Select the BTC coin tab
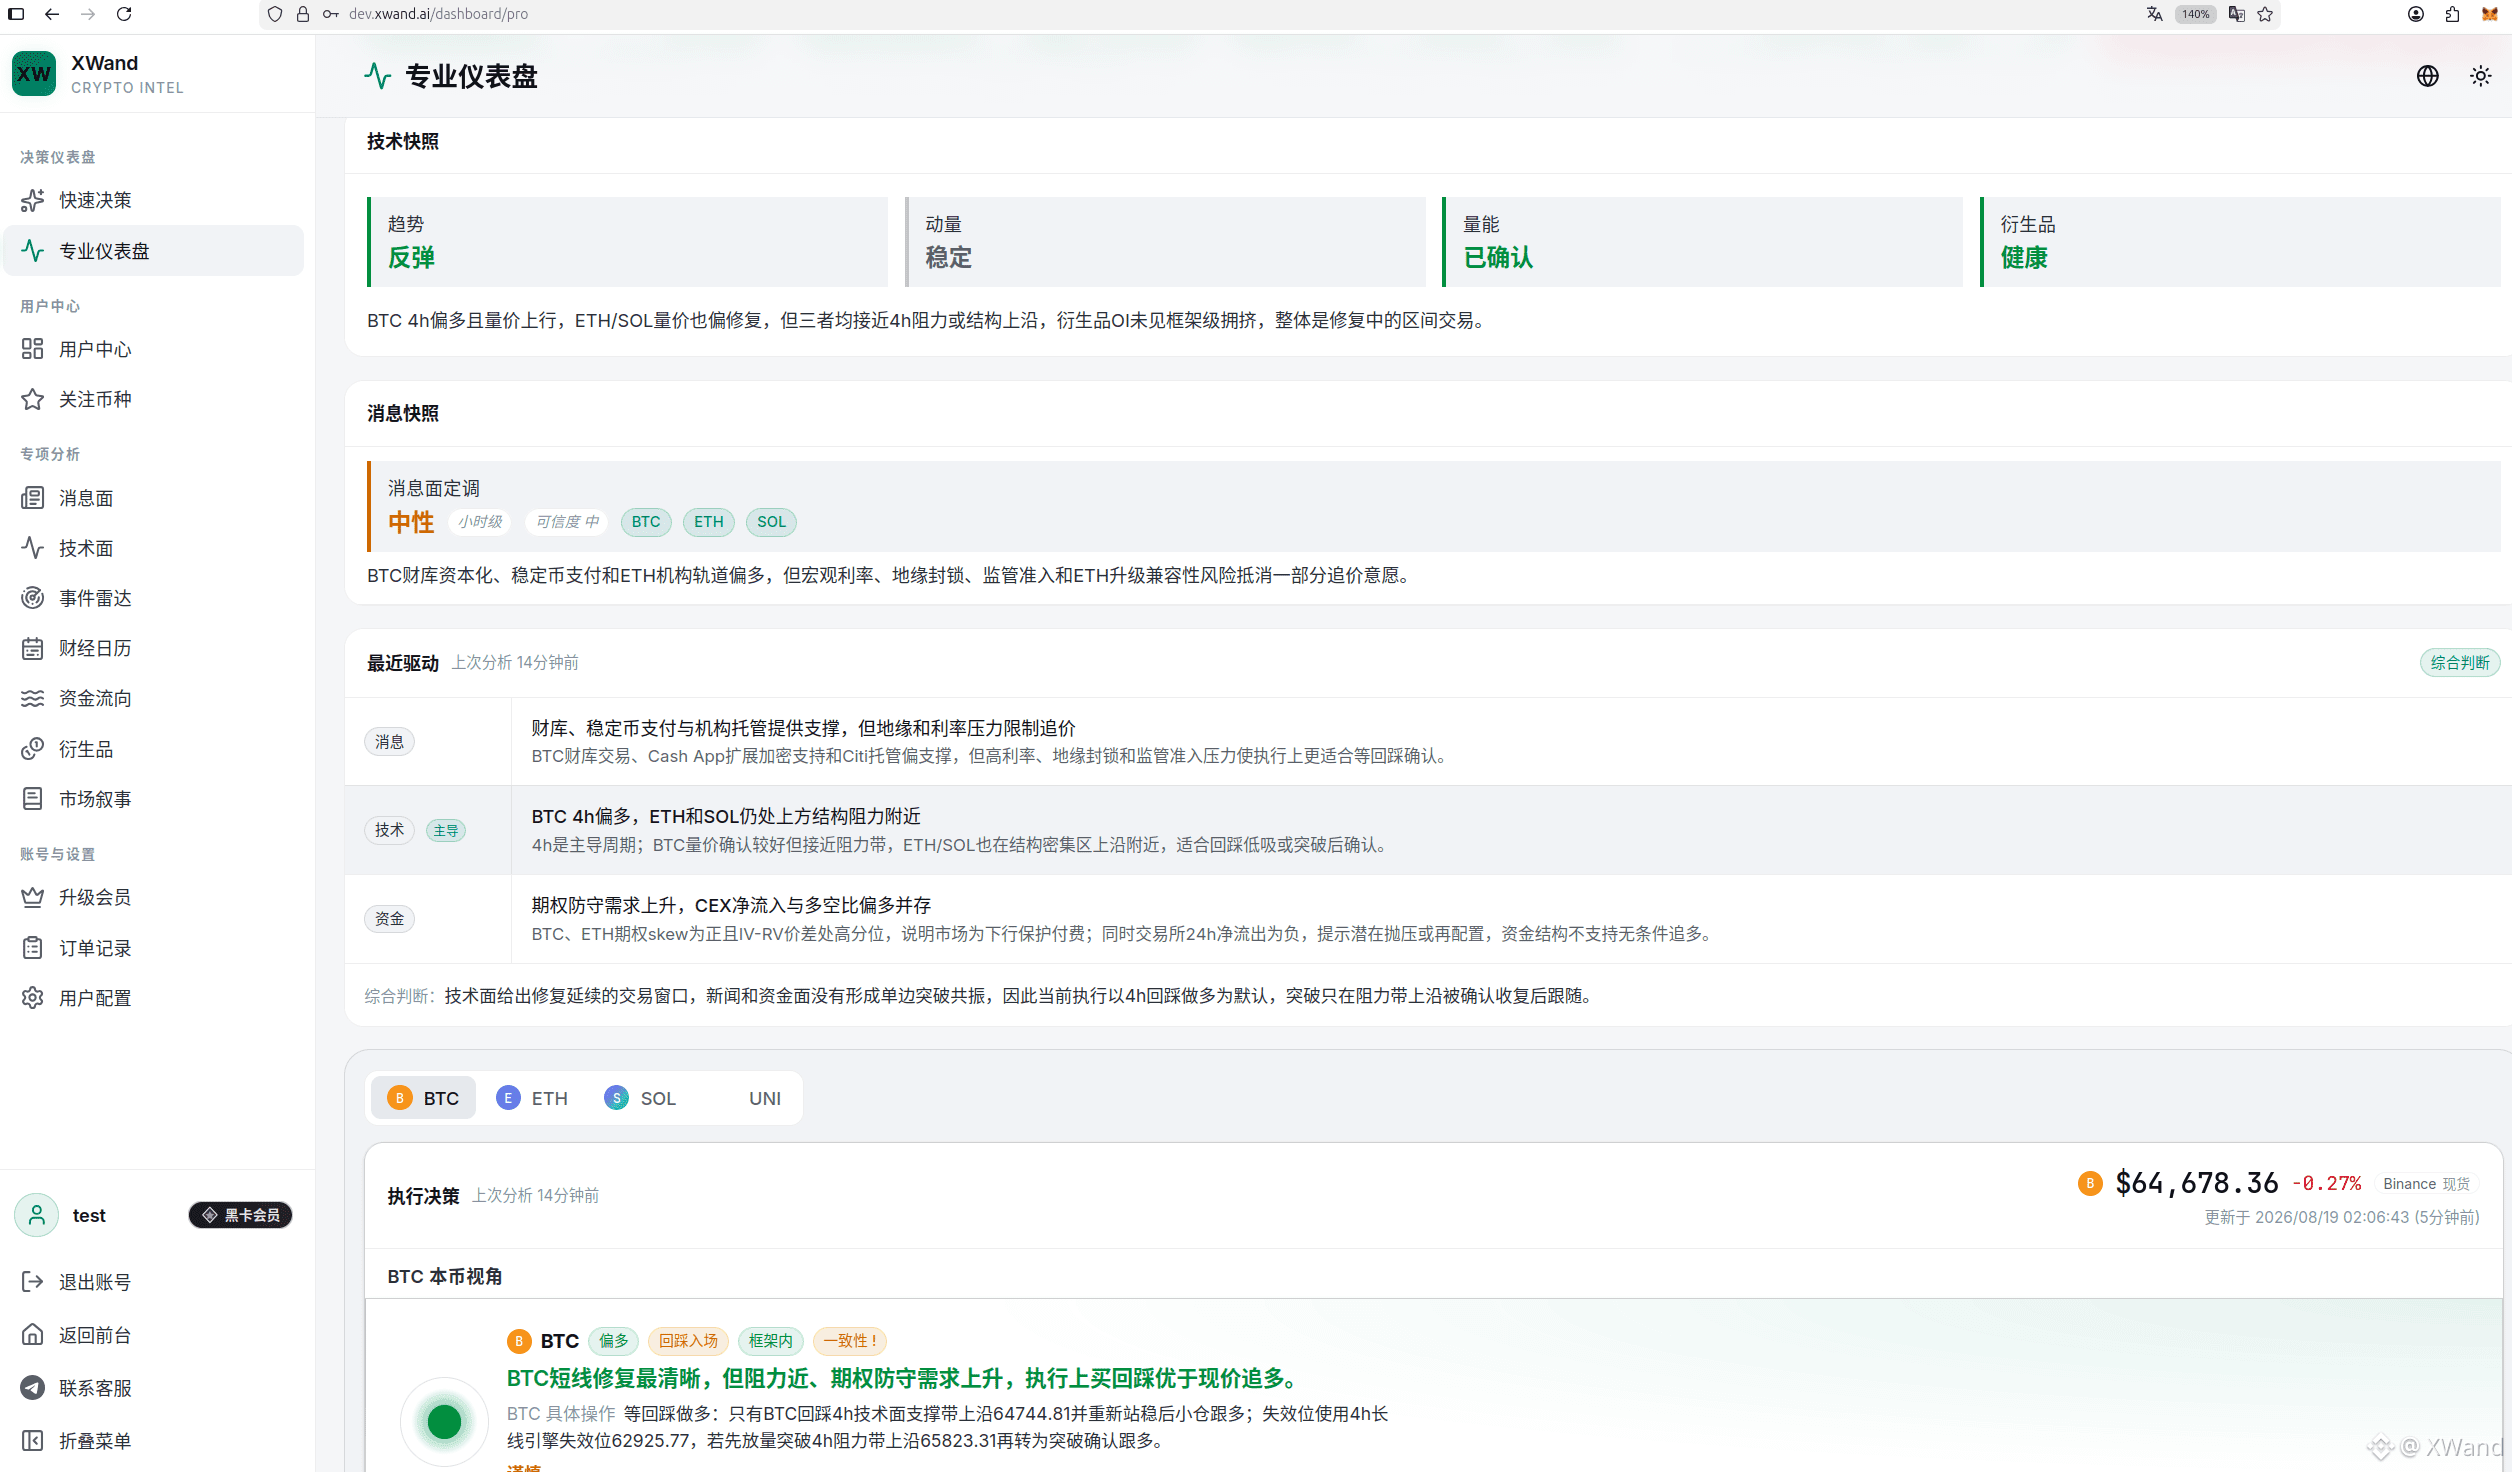2512x1472 pixels. [423, 1098]
